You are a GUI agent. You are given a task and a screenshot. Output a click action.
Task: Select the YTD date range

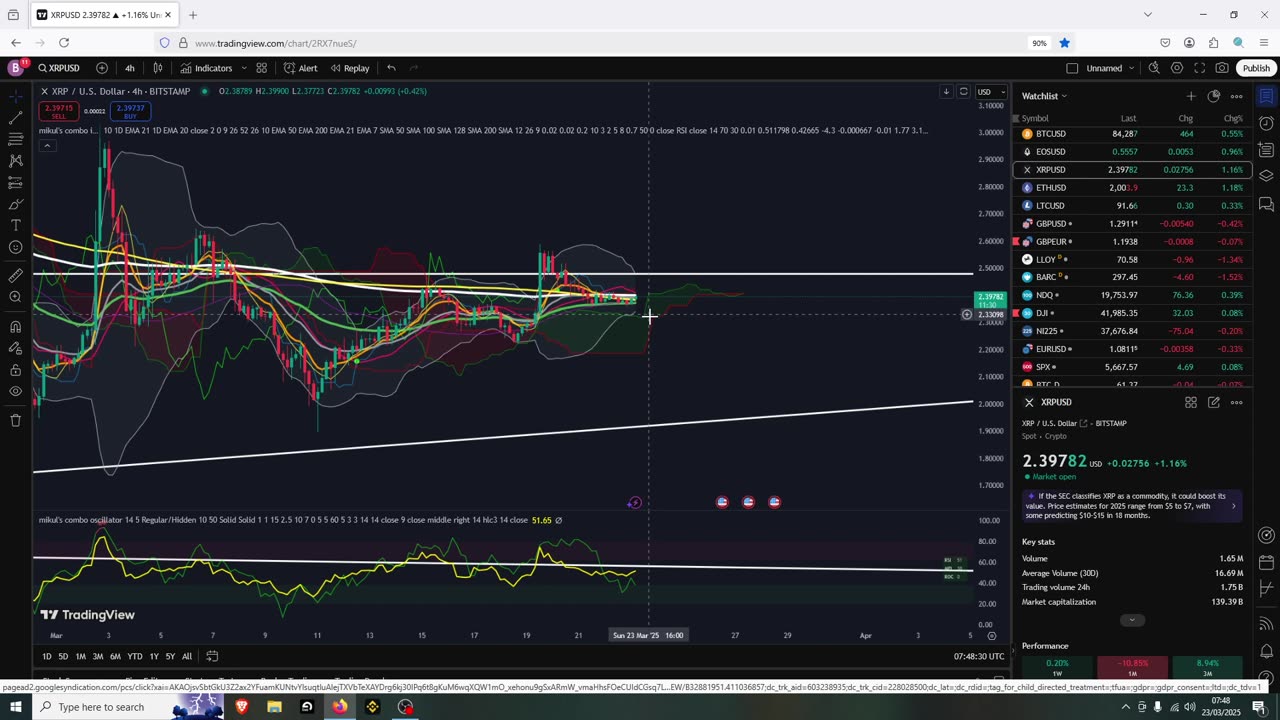(x=135, y=656)
